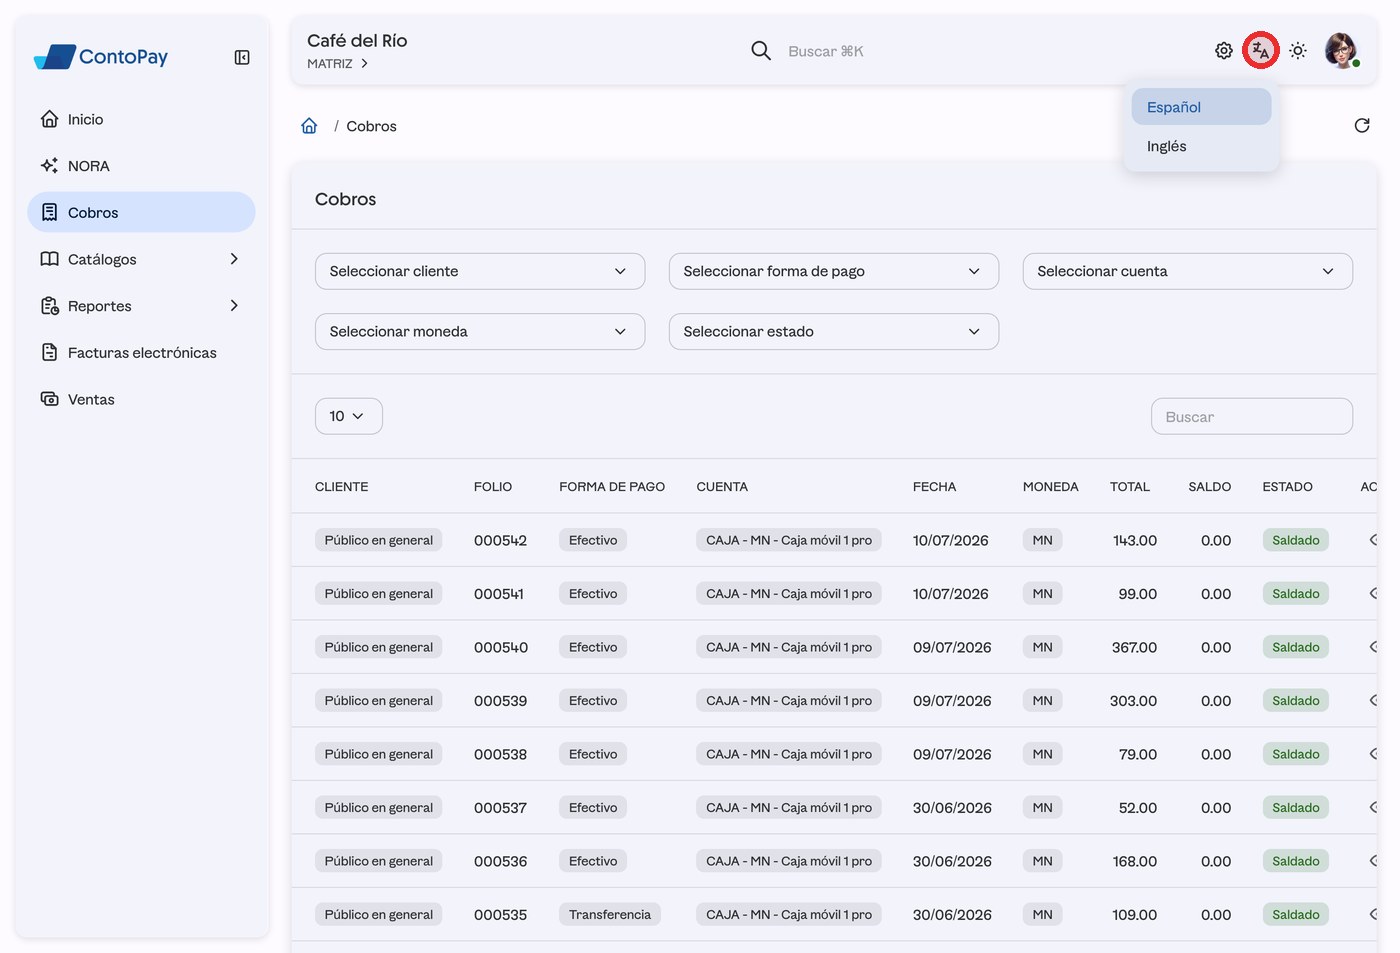Open settings gear icon
The height and width of the screenshot is (953, 1400).
pyautogui.click(x=1224, y=51)
